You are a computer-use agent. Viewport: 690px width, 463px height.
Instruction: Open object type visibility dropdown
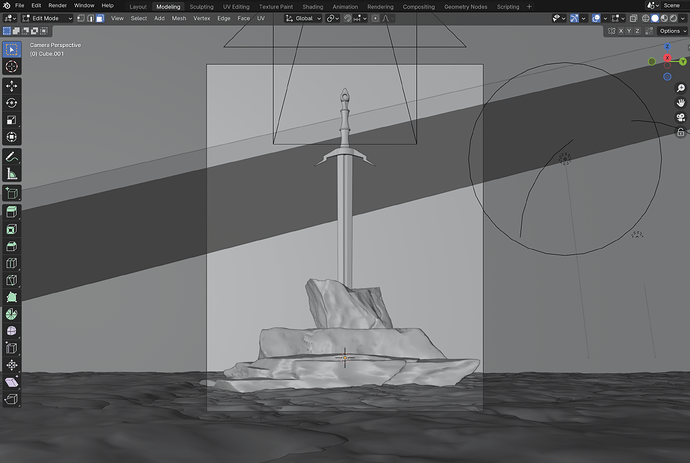tap(559, 18)
